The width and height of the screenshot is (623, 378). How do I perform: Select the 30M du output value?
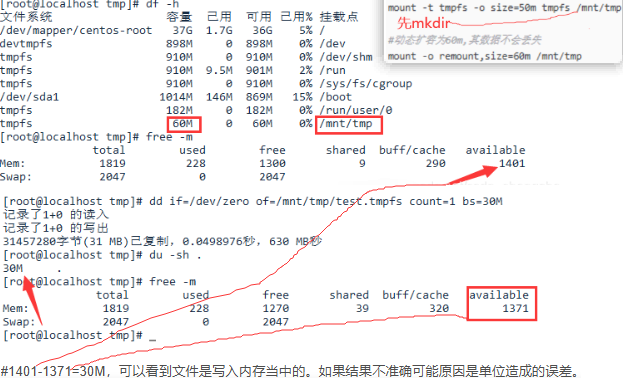[x=13, y=268]
